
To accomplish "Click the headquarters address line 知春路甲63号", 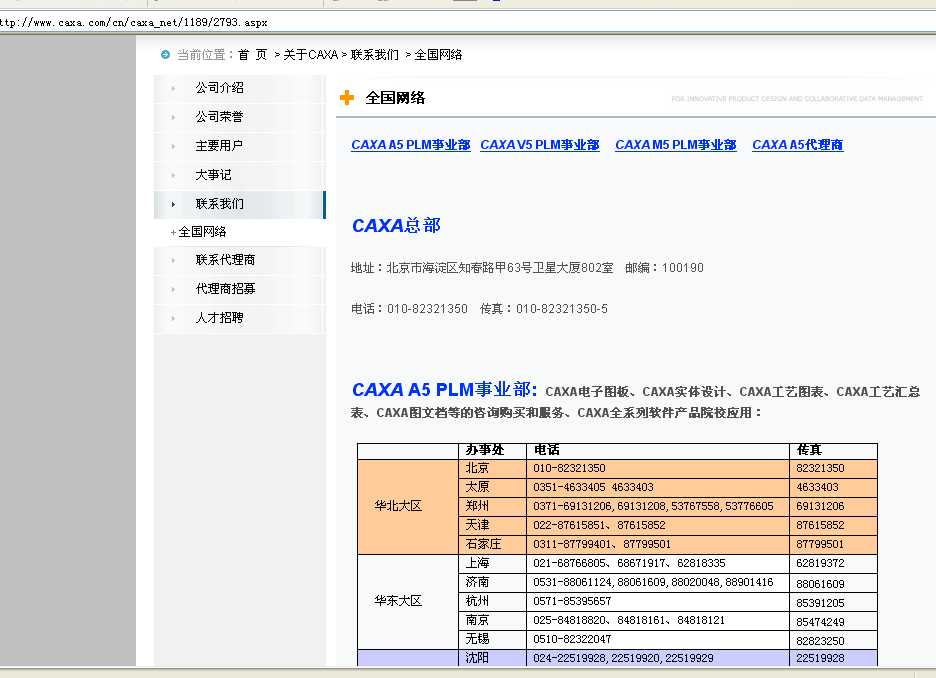I will pos(482,268).
